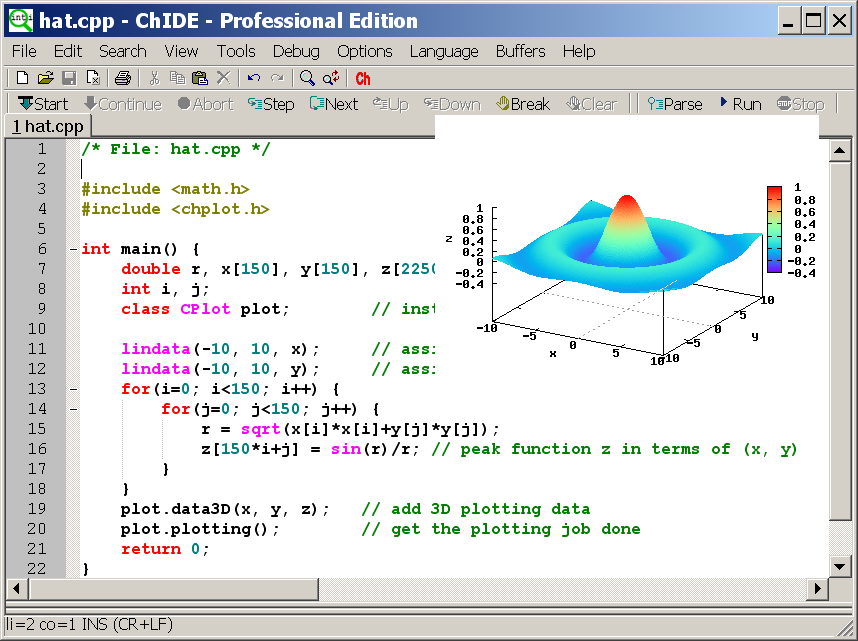Clear breakpoints with the Clear button
This screenshot has height=641, width=858.
pos(591,103)
